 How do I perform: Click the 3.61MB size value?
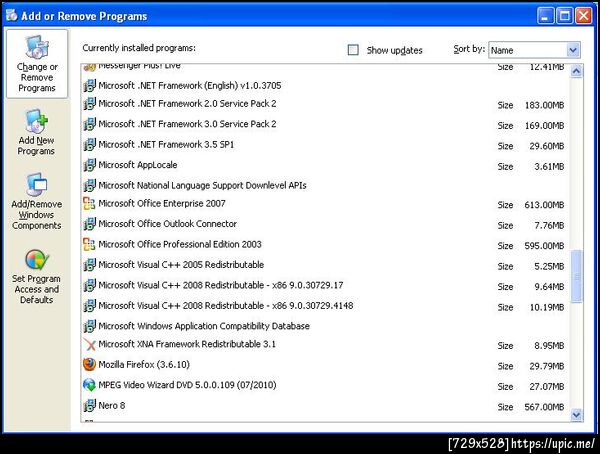tap(549, 167)
